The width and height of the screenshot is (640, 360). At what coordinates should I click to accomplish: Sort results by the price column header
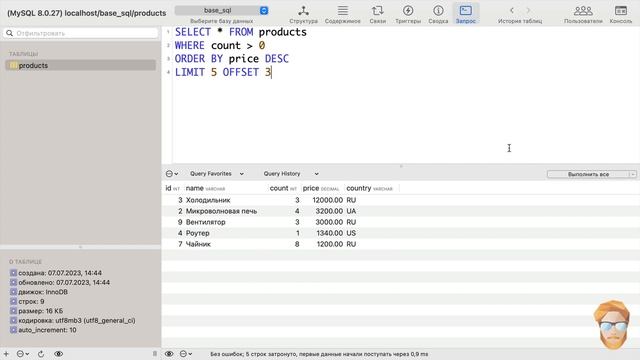pos(321,188)
